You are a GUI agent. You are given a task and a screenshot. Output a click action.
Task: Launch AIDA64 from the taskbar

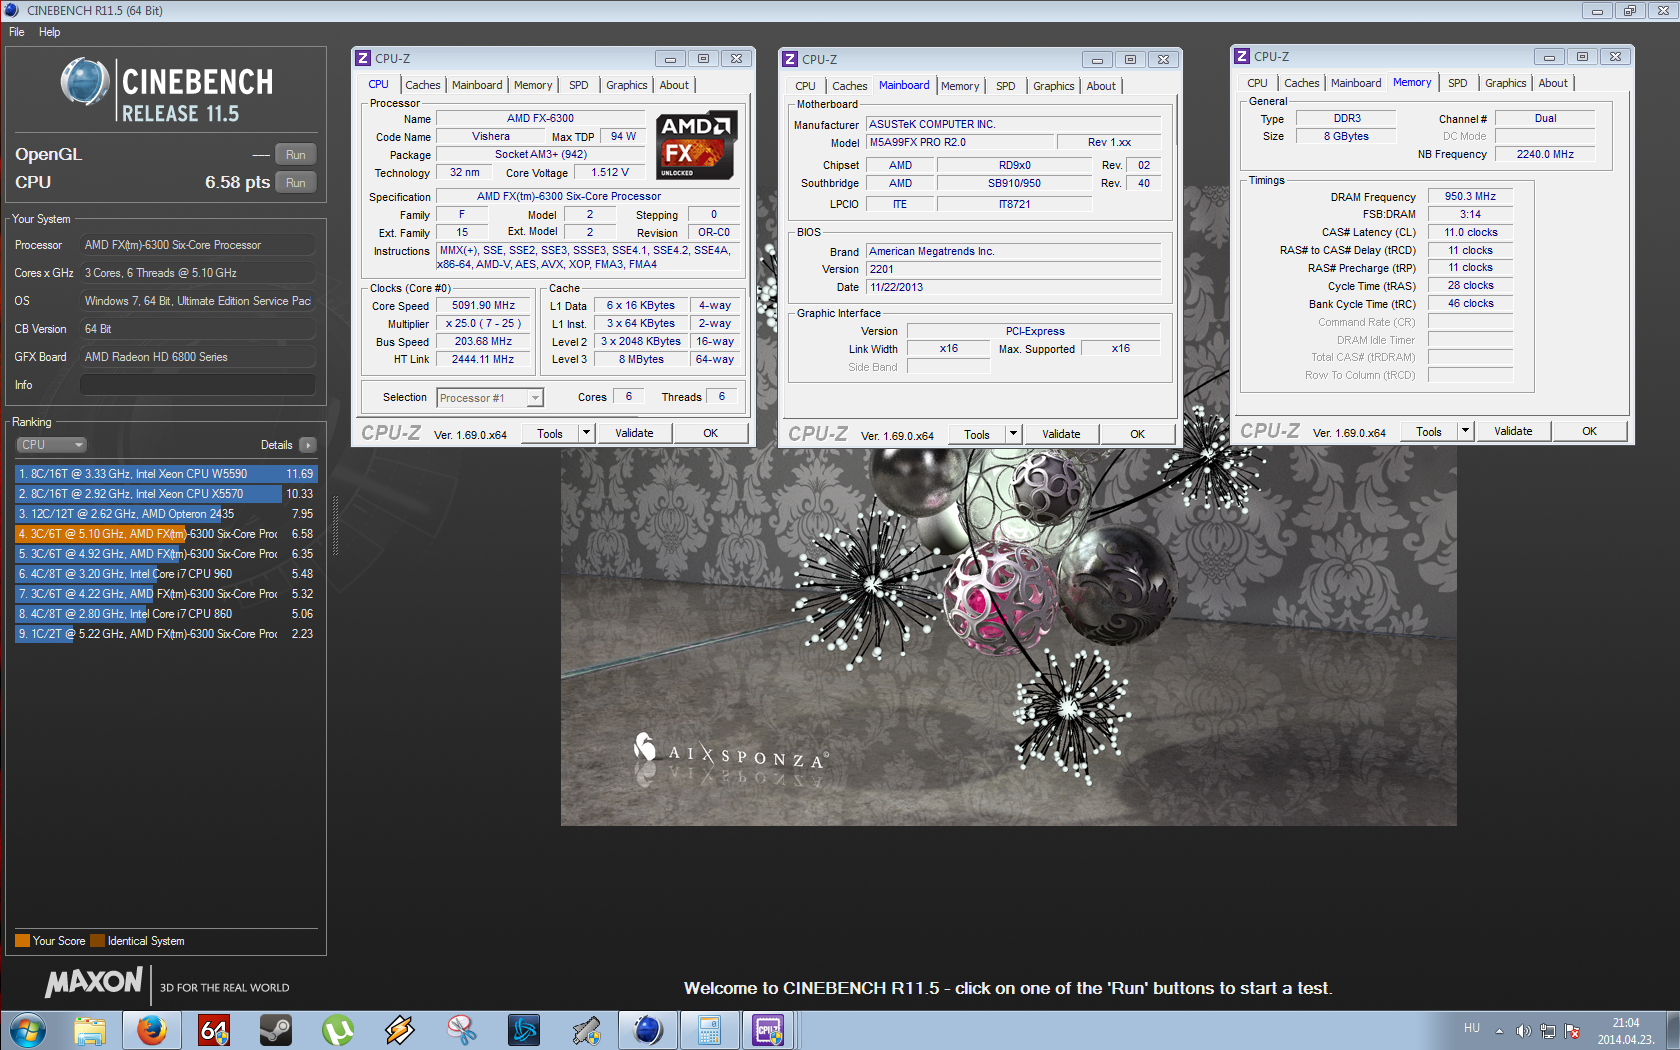[x=214, y=1030]
